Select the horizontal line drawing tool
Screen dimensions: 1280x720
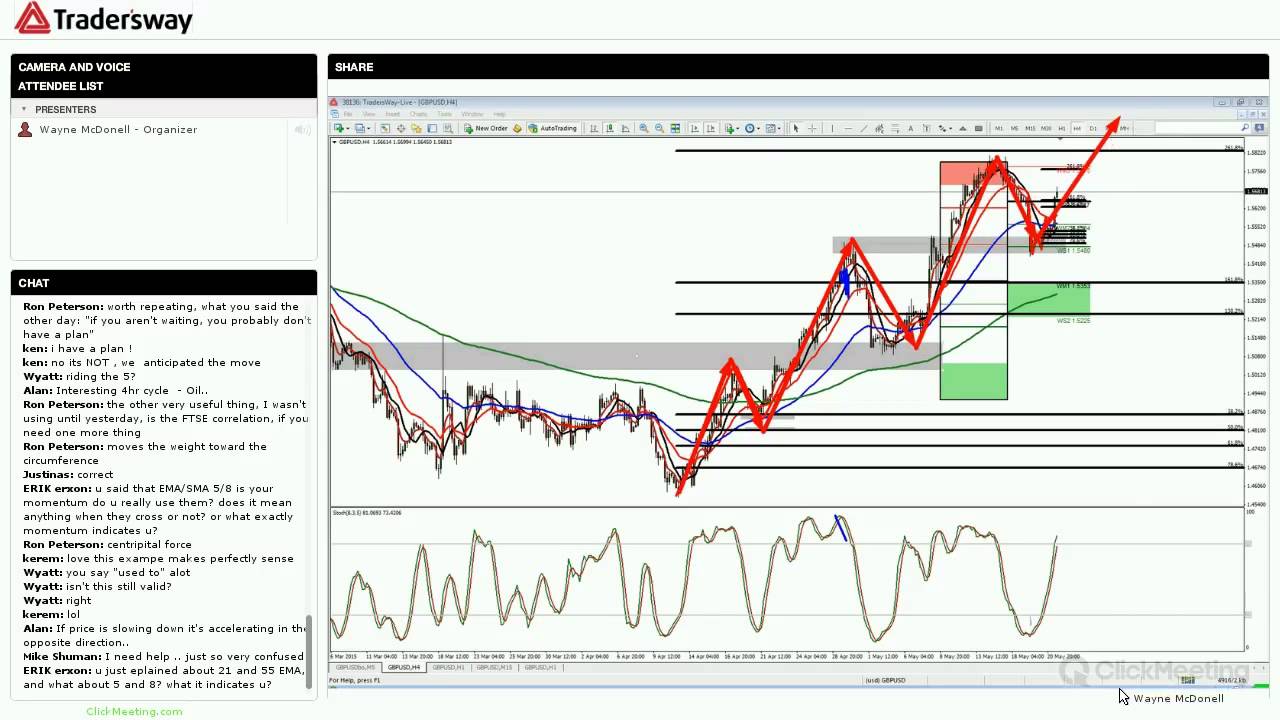(848, 128)
